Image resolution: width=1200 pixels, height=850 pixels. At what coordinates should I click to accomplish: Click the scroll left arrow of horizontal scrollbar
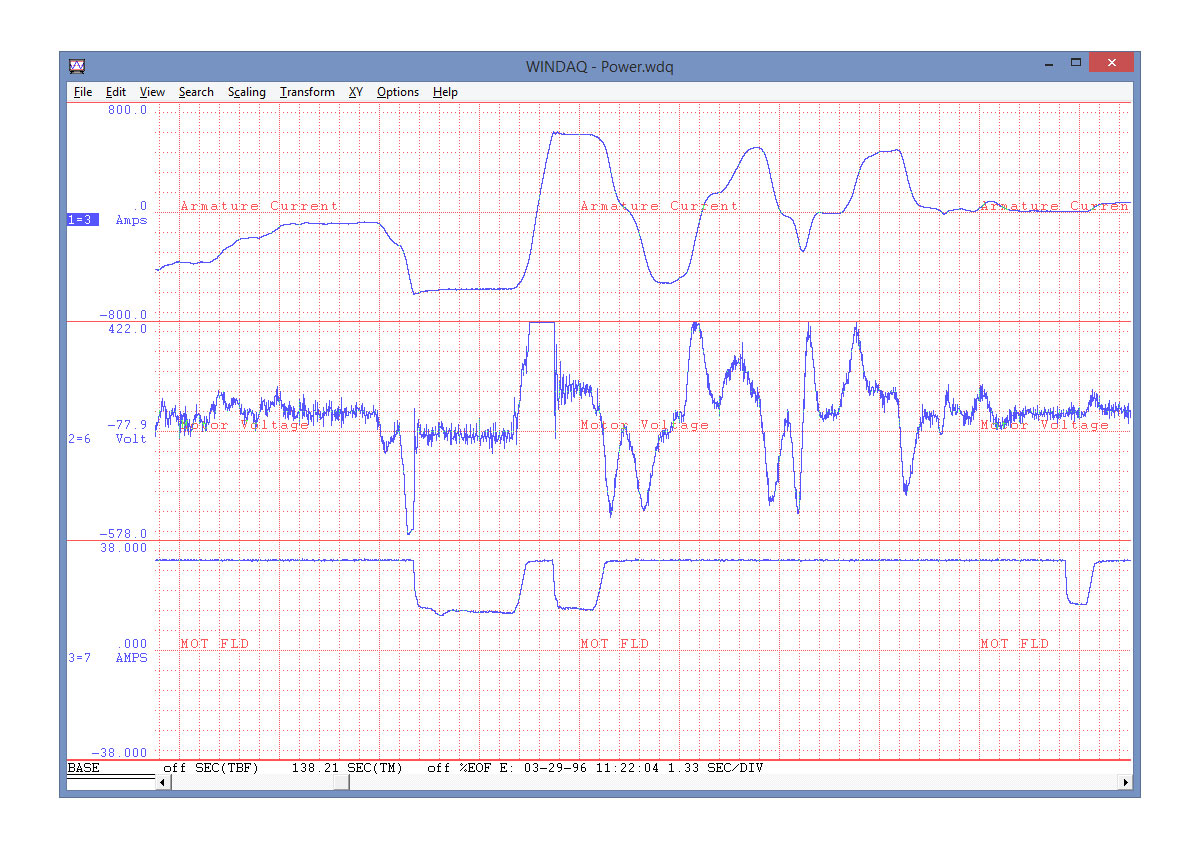point(164,783)
